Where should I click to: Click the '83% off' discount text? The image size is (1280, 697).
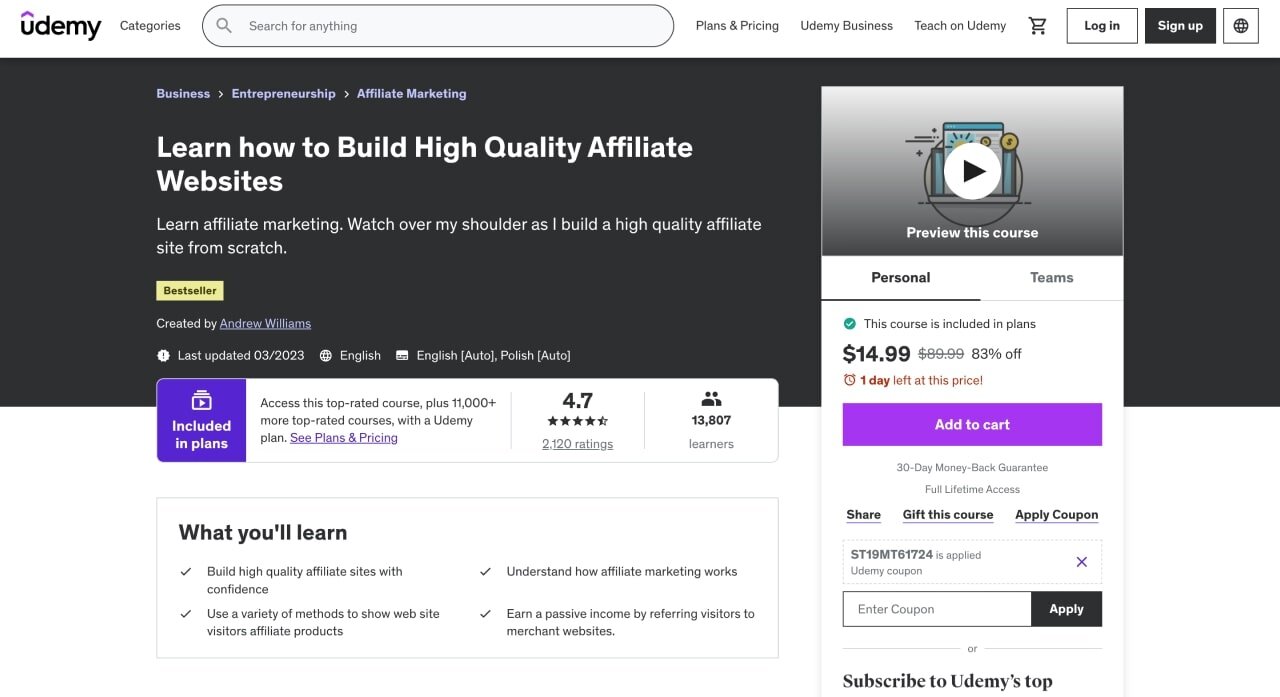[996, 354]
